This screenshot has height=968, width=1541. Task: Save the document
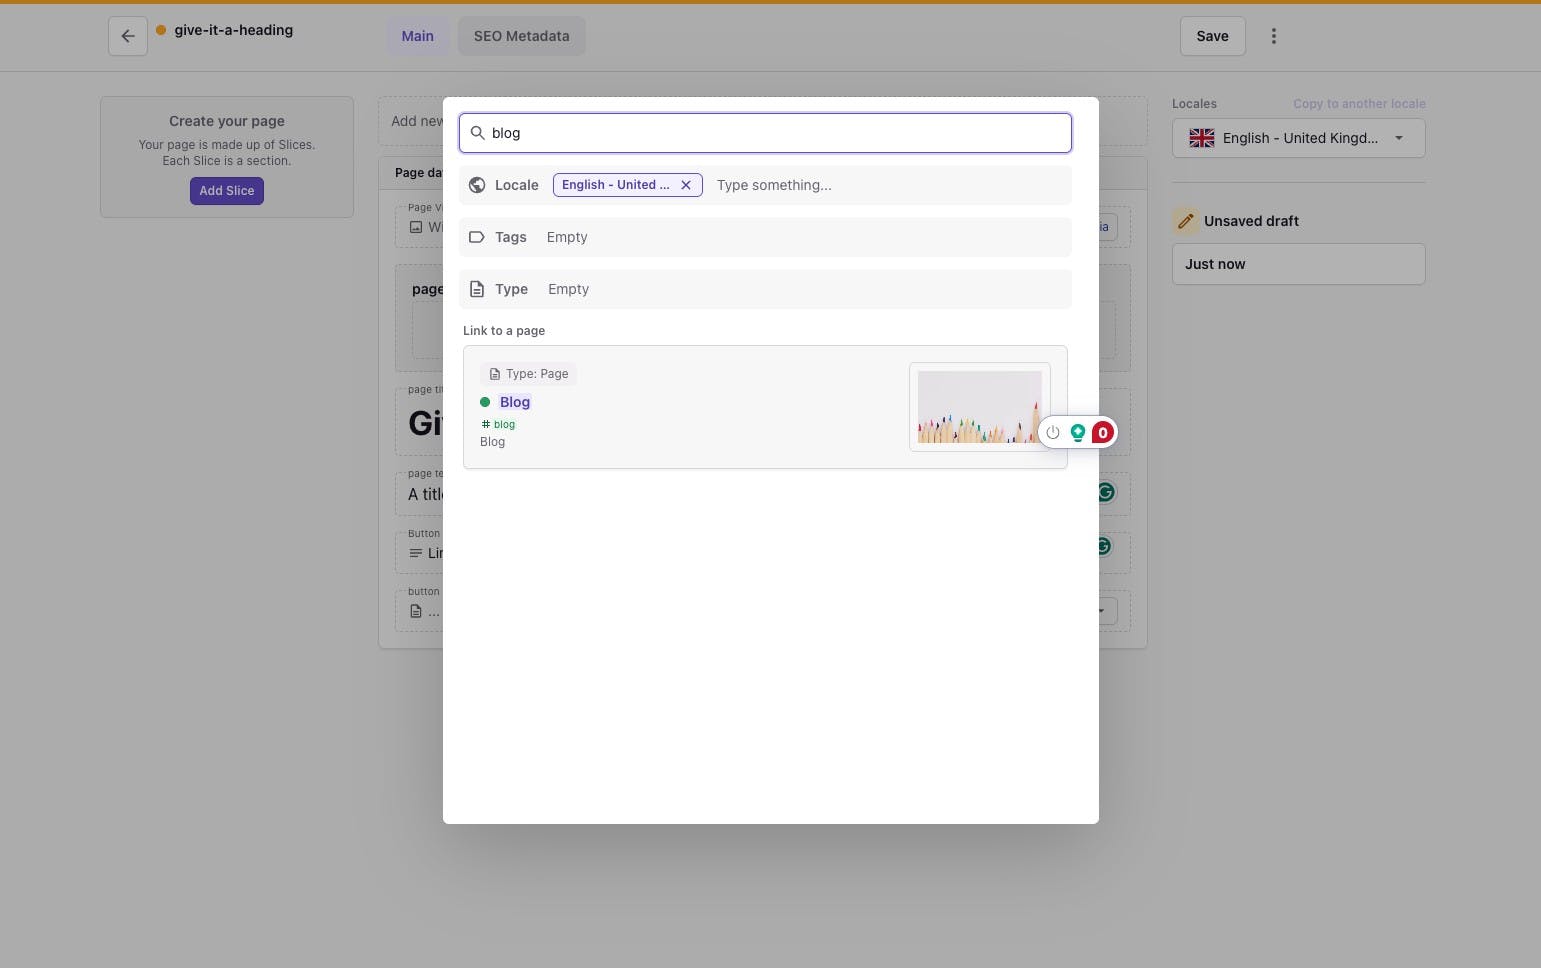1213,36
